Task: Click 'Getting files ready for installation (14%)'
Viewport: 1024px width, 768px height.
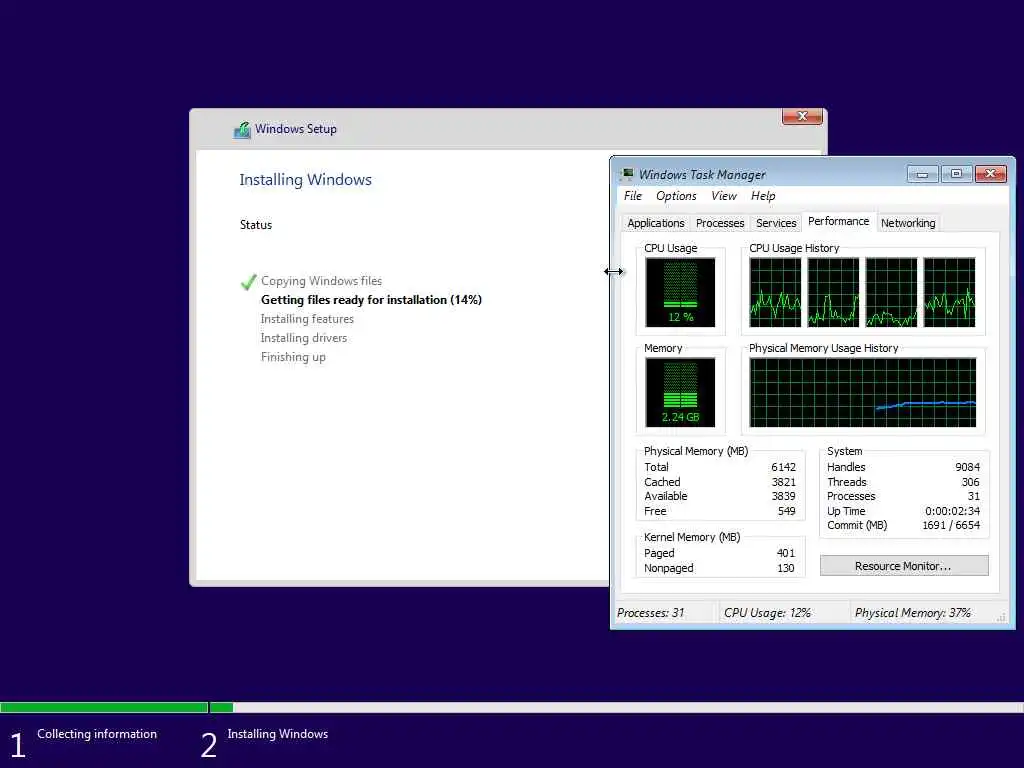Action: click(371, 300)
